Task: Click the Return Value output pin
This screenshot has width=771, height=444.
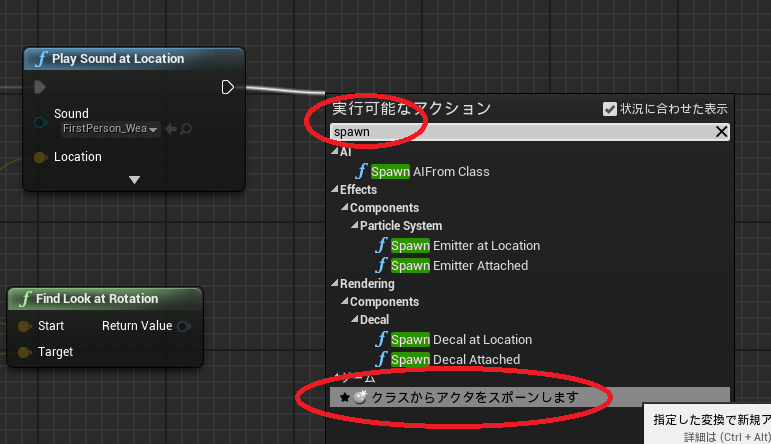Action: click(183, 326)
